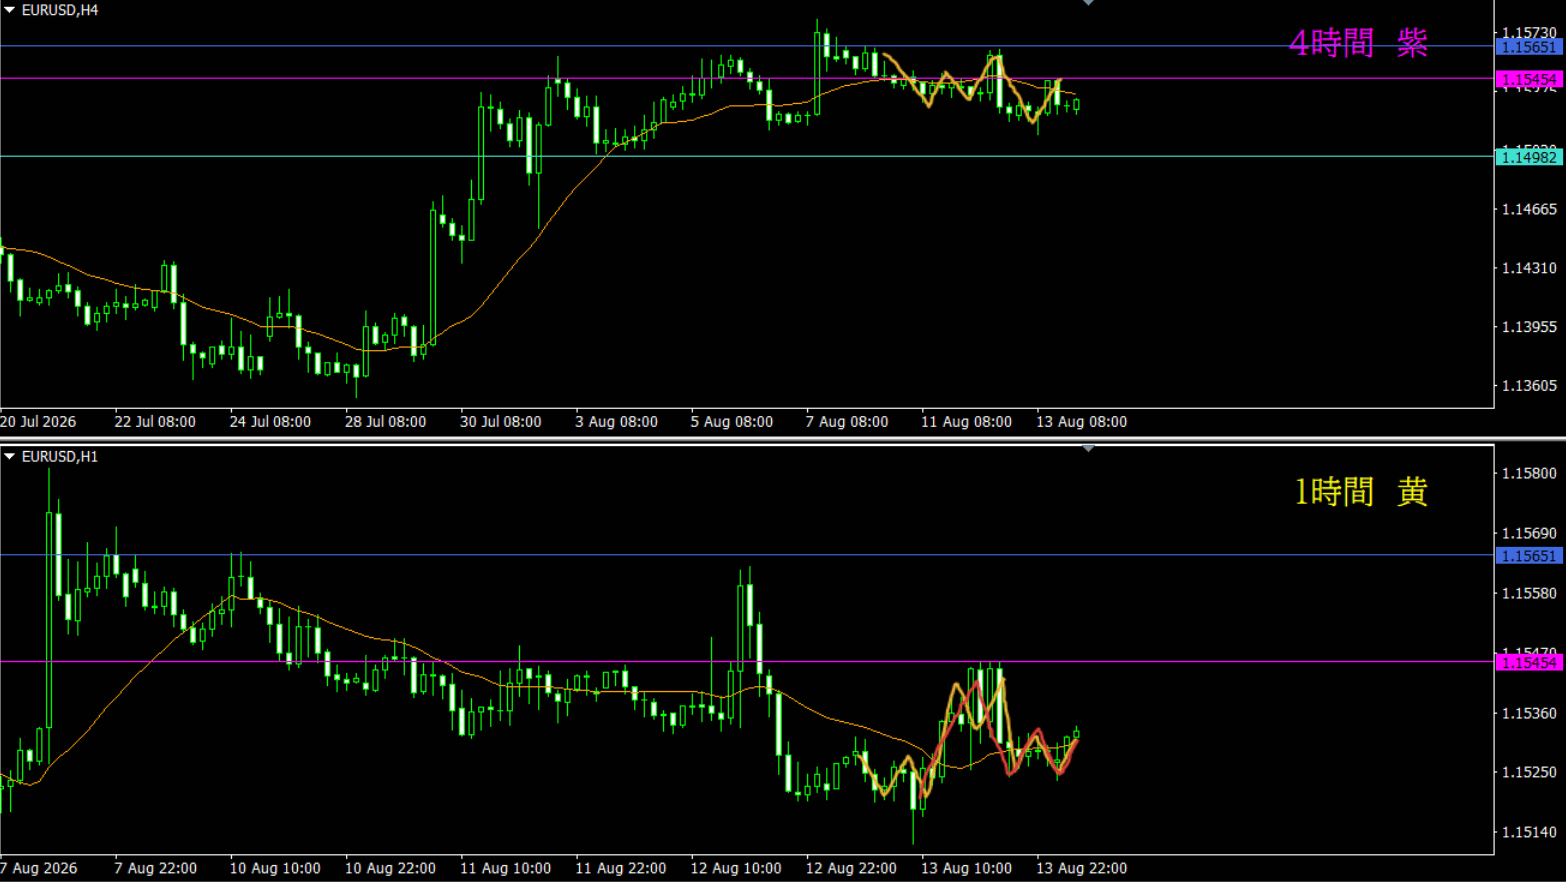Click the '13 Aug 22:00' time label
The image size is (1566, 882).
pos(1081,868)
